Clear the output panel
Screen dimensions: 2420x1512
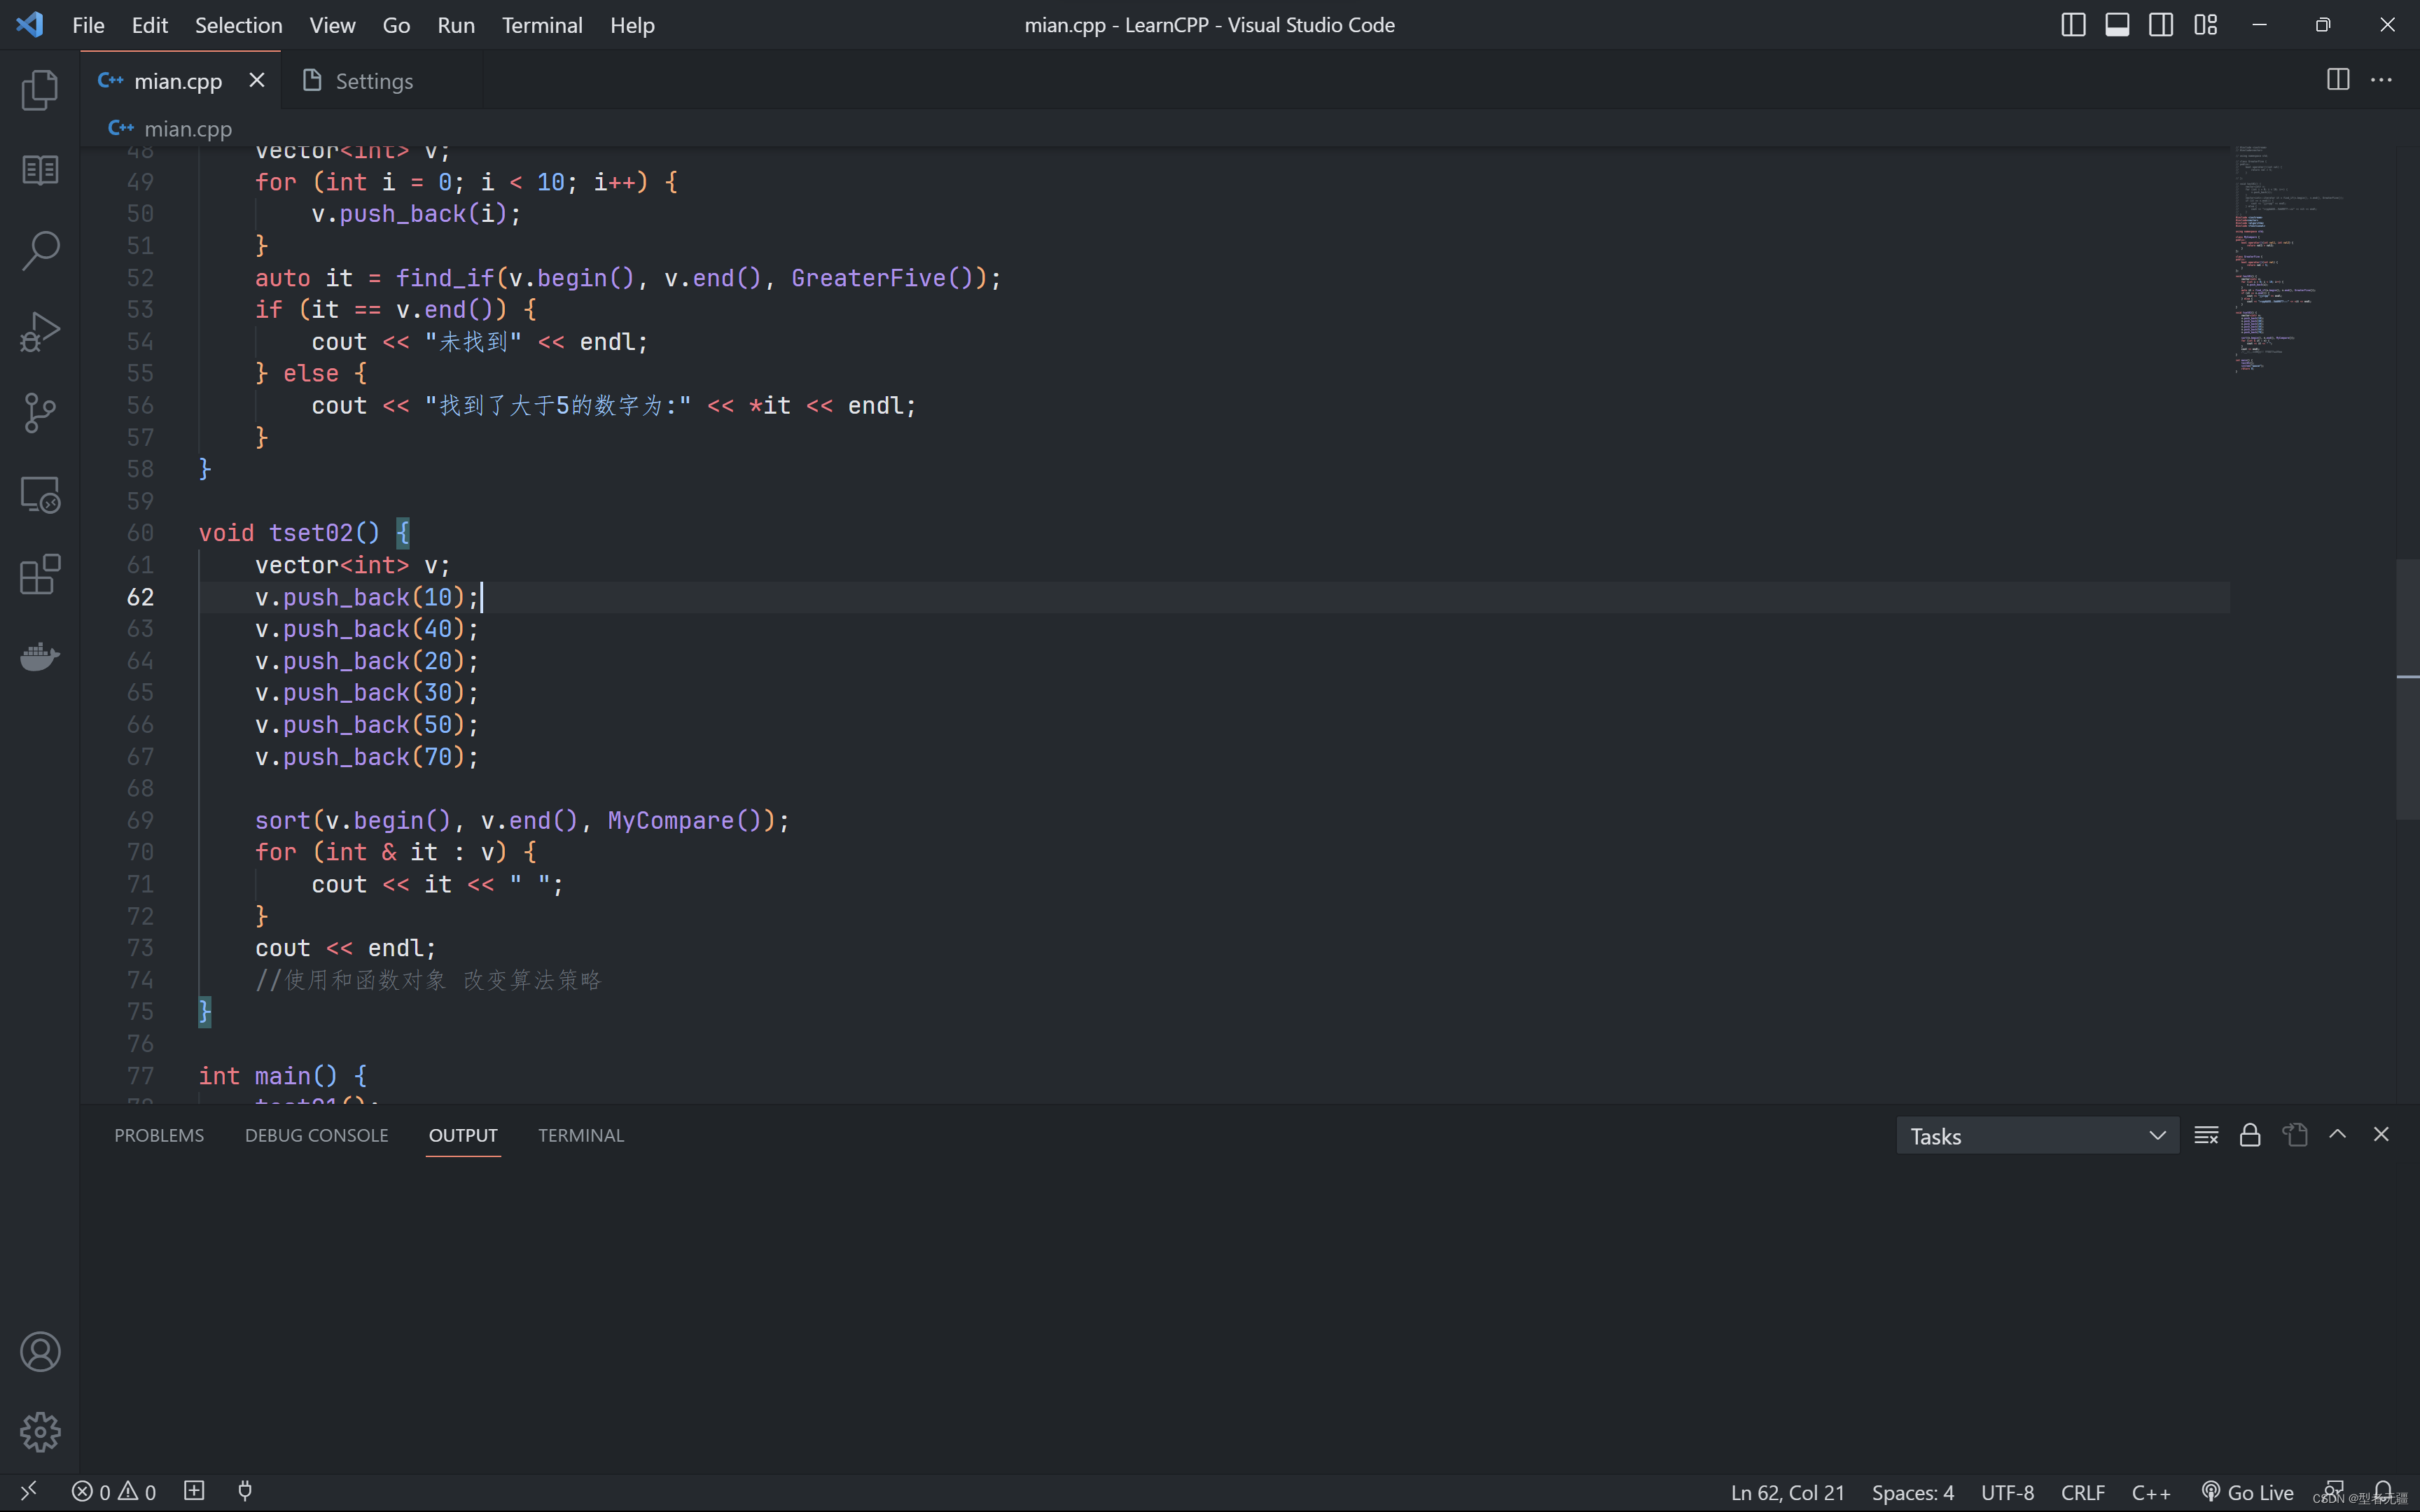click(x=2206, y=1135)
